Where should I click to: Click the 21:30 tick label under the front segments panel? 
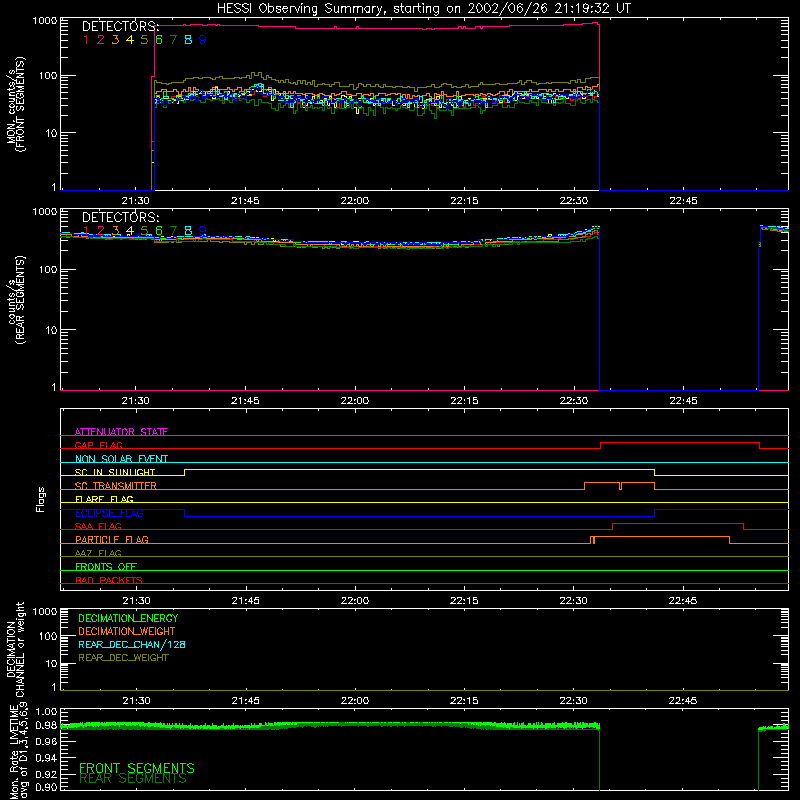(136, 201)
